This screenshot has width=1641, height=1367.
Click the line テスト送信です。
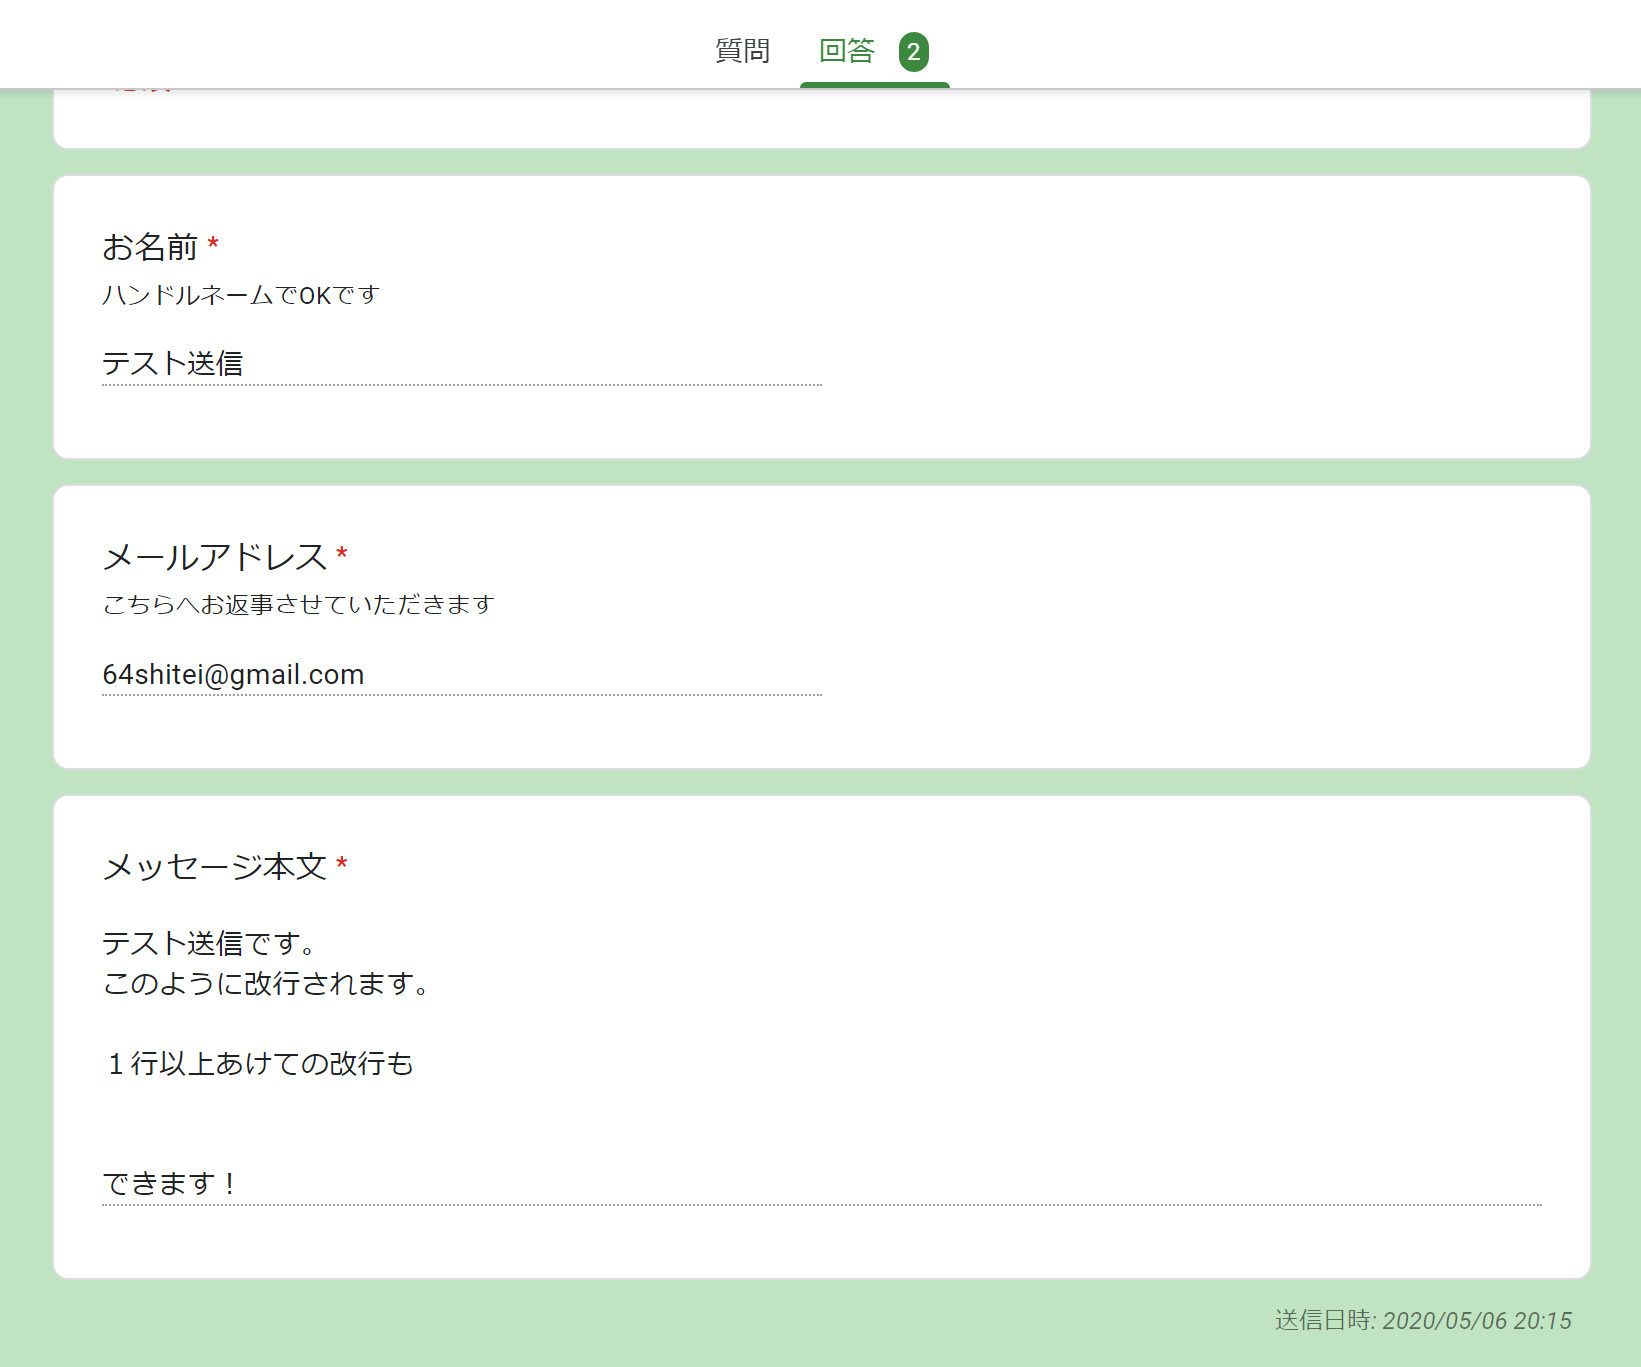click(x=209, y=943)
